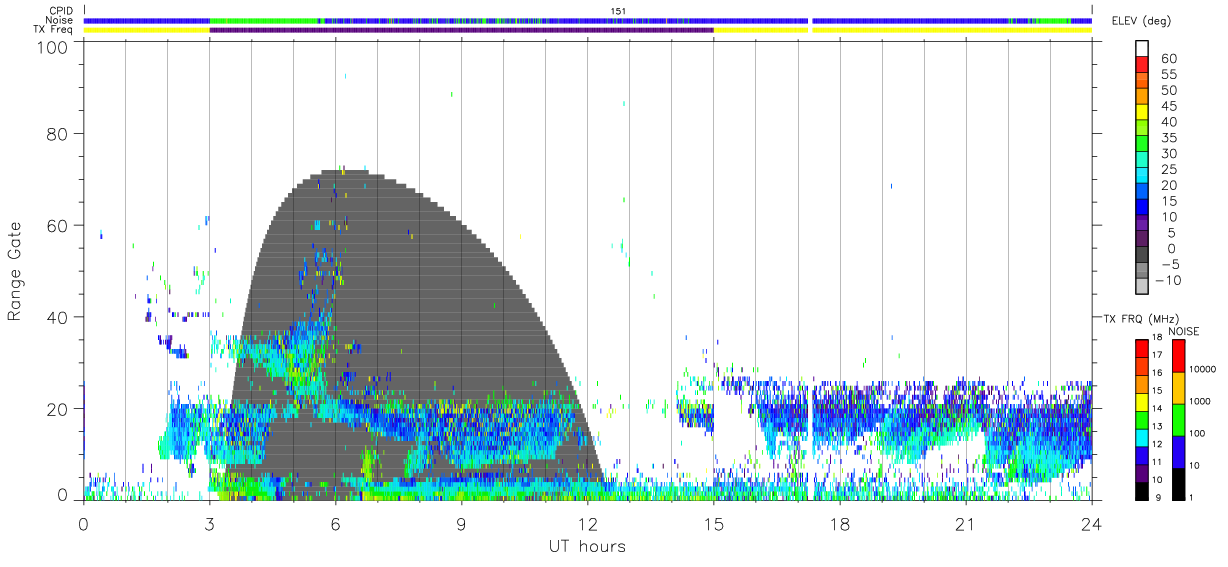Click y-axis tick label "40"
This screenshot has height=567, width=1228.
coord(58,317)
